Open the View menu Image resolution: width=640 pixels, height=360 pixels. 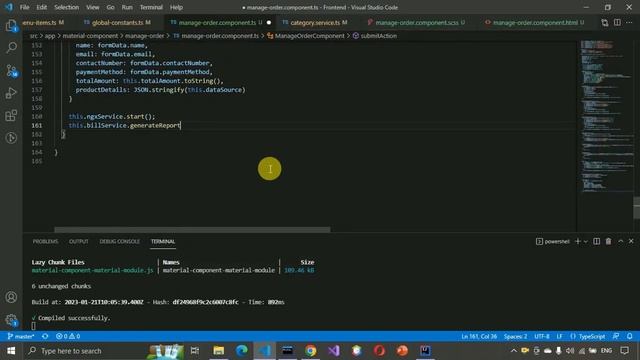click(93, 7)
